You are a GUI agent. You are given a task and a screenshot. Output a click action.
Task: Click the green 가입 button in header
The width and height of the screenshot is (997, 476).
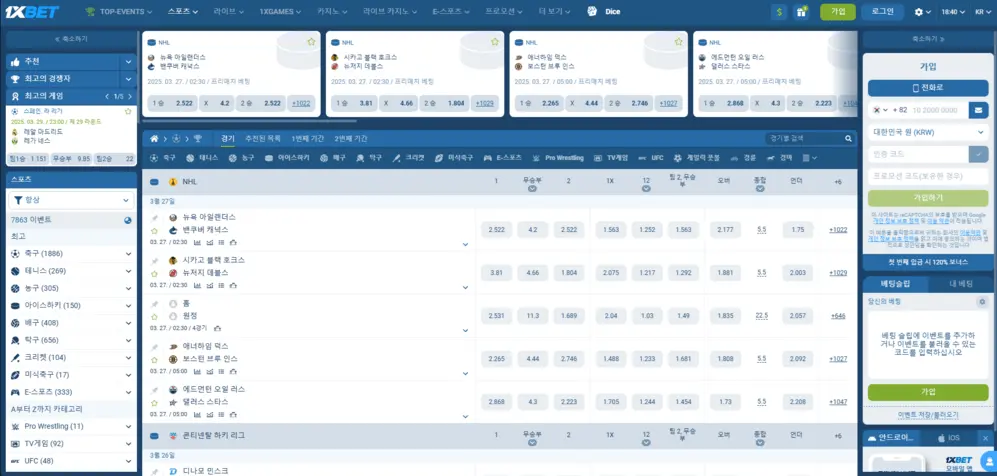(838, 11)
